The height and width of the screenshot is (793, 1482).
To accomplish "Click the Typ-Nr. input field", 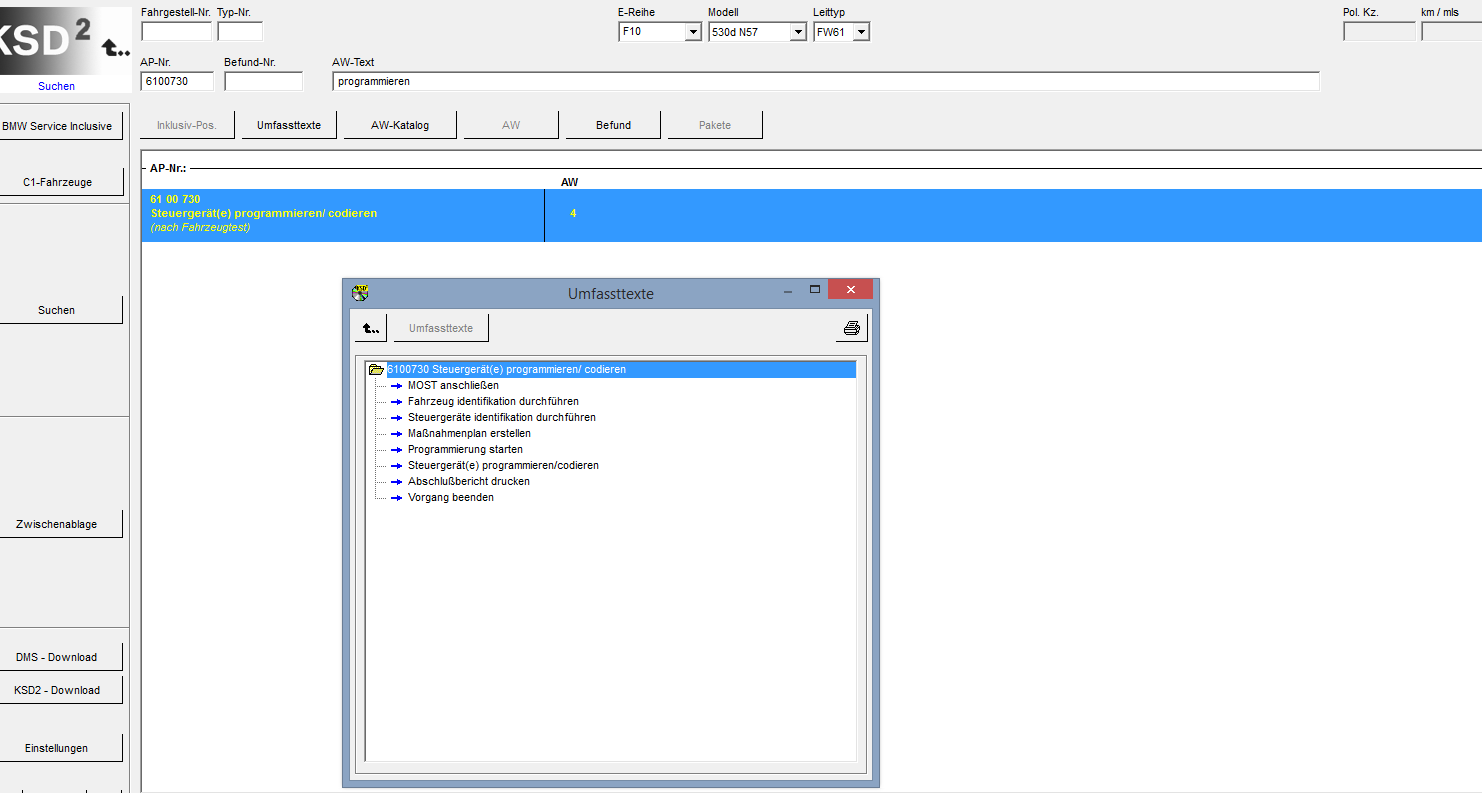I will [x=240, y=31].
